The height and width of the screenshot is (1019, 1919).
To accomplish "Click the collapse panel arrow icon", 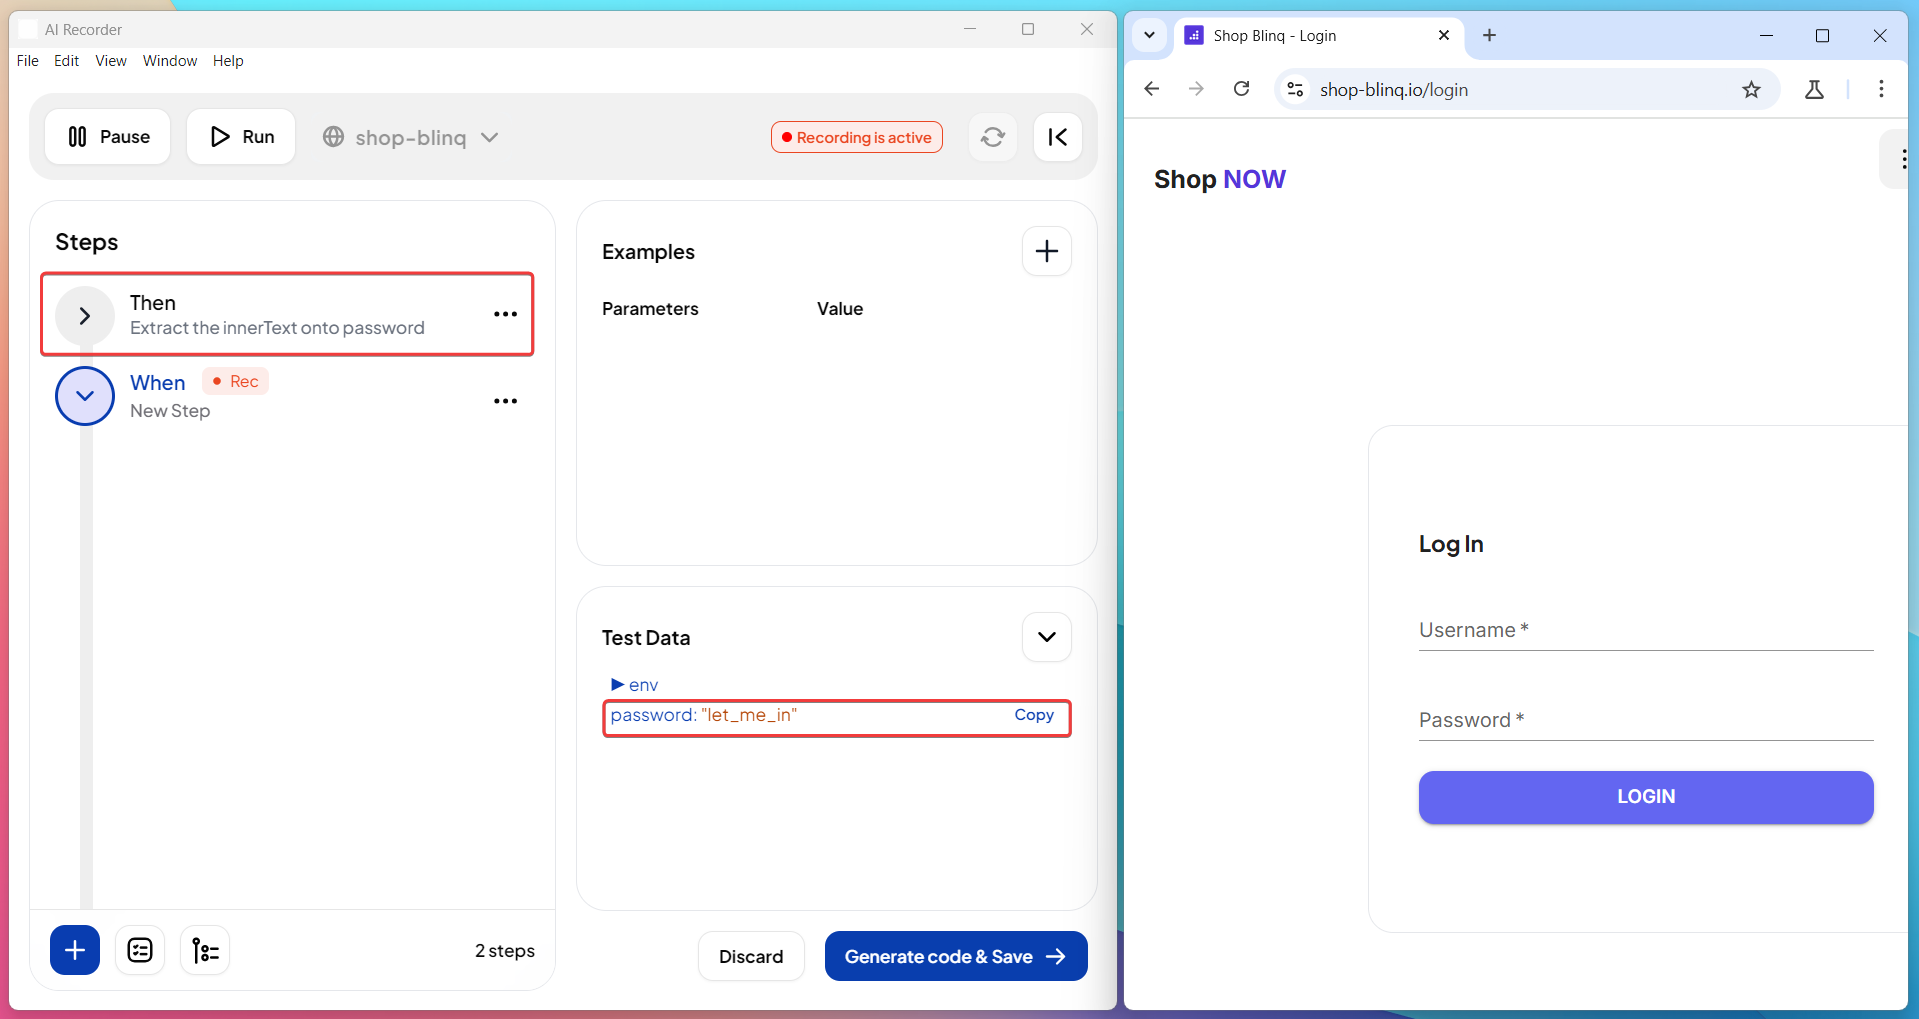I will 1057,137.
